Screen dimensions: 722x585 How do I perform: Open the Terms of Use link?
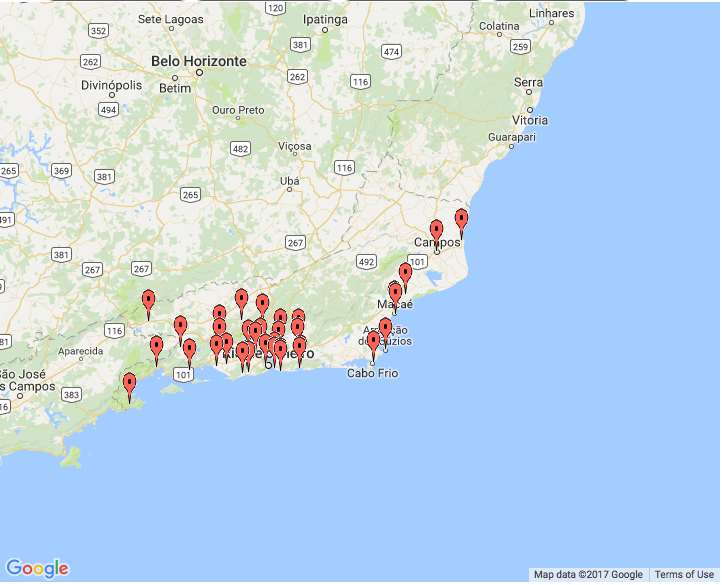(x=684, y=575)
